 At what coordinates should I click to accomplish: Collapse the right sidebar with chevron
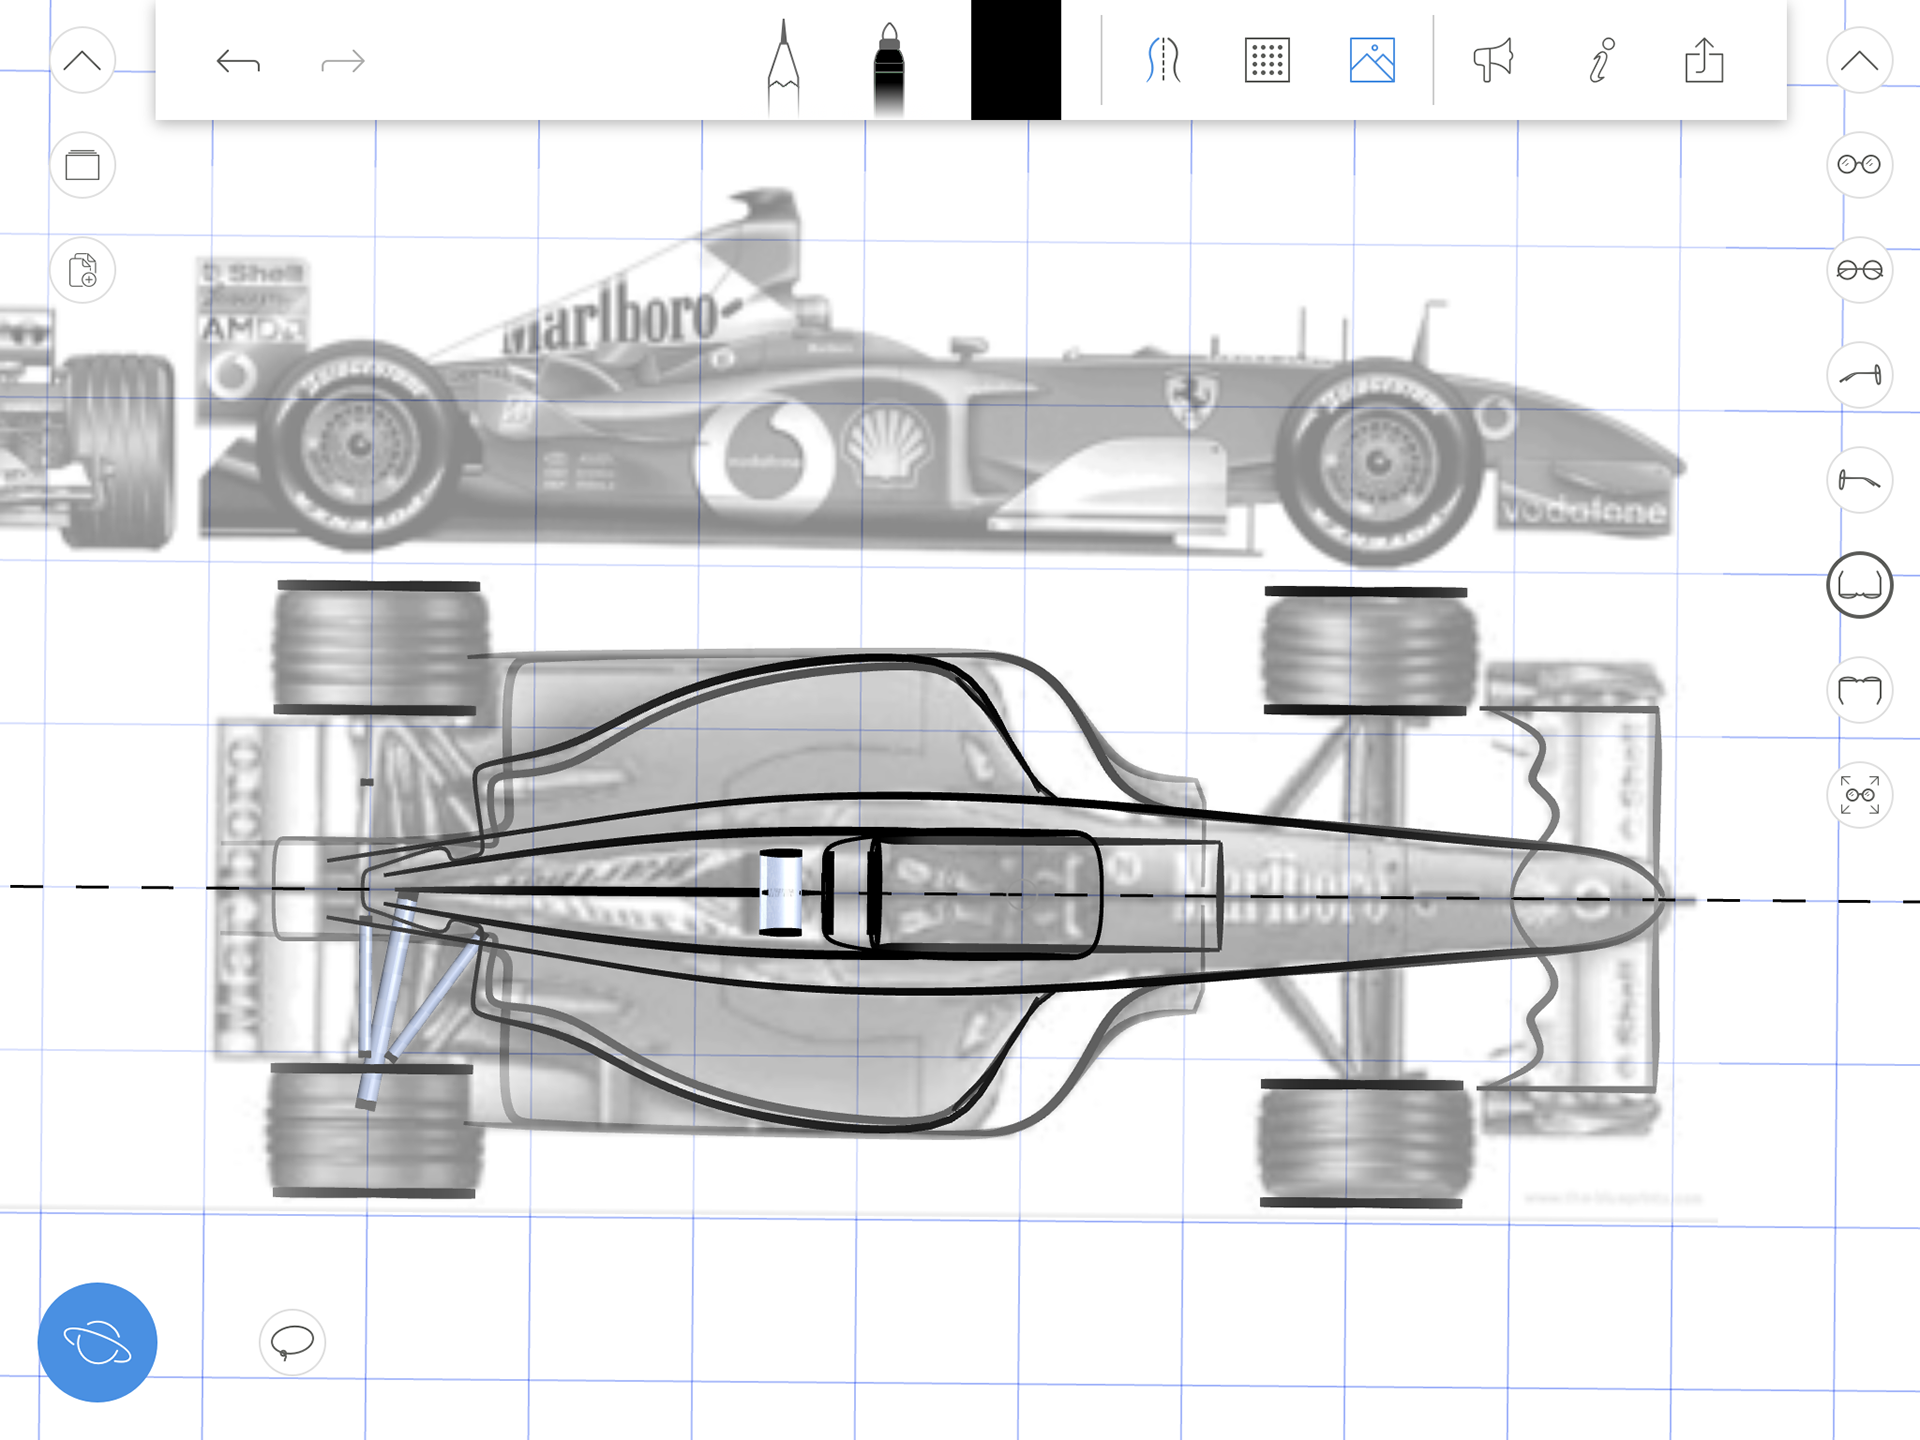click(1859, 61)
